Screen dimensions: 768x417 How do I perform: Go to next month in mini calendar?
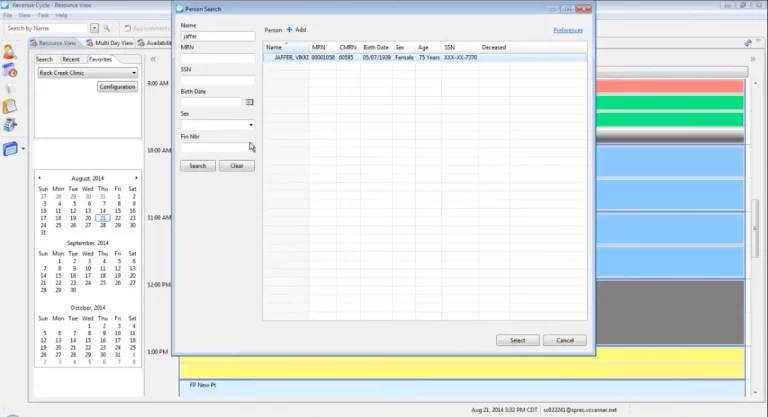pos(136,178)
